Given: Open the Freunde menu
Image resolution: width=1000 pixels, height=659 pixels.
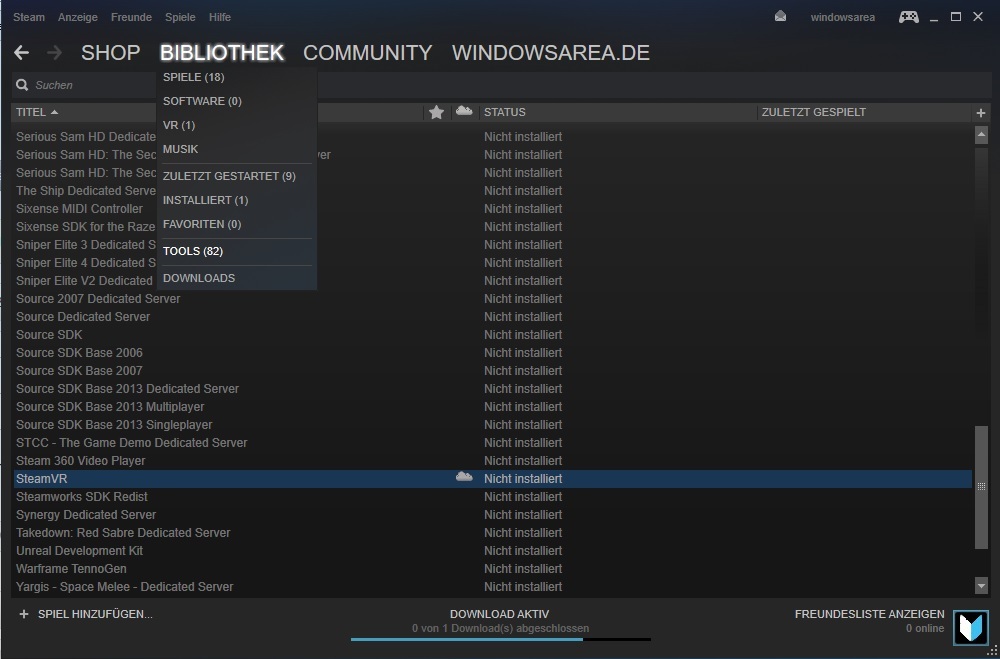Looking at the screenshot, I should click(131, 17).
